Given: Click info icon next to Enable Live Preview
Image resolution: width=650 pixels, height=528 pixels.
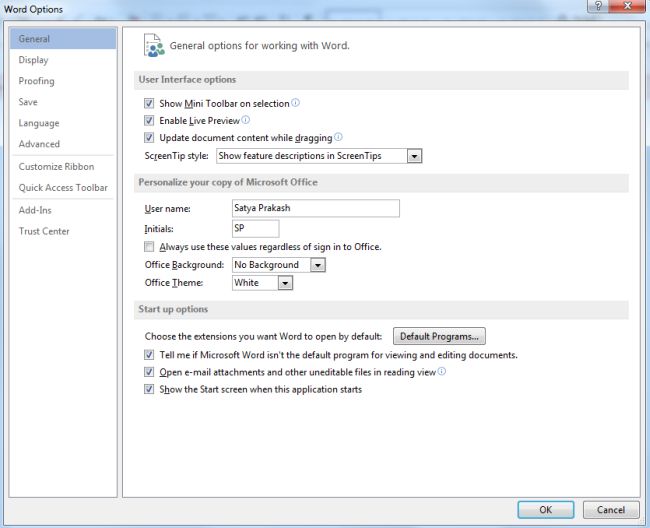Looking at the screenshot, I should coord(245,120).
